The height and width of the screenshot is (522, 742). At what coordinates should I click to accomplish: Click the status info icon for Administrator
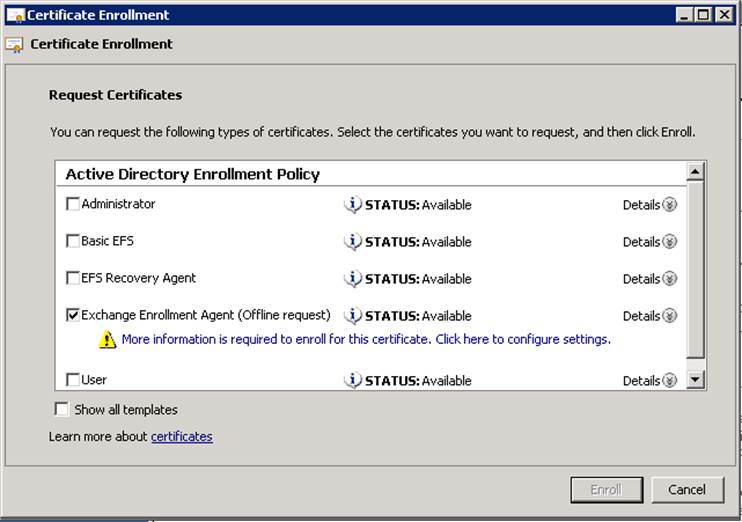pyautogui.click(x=352, y=205)
